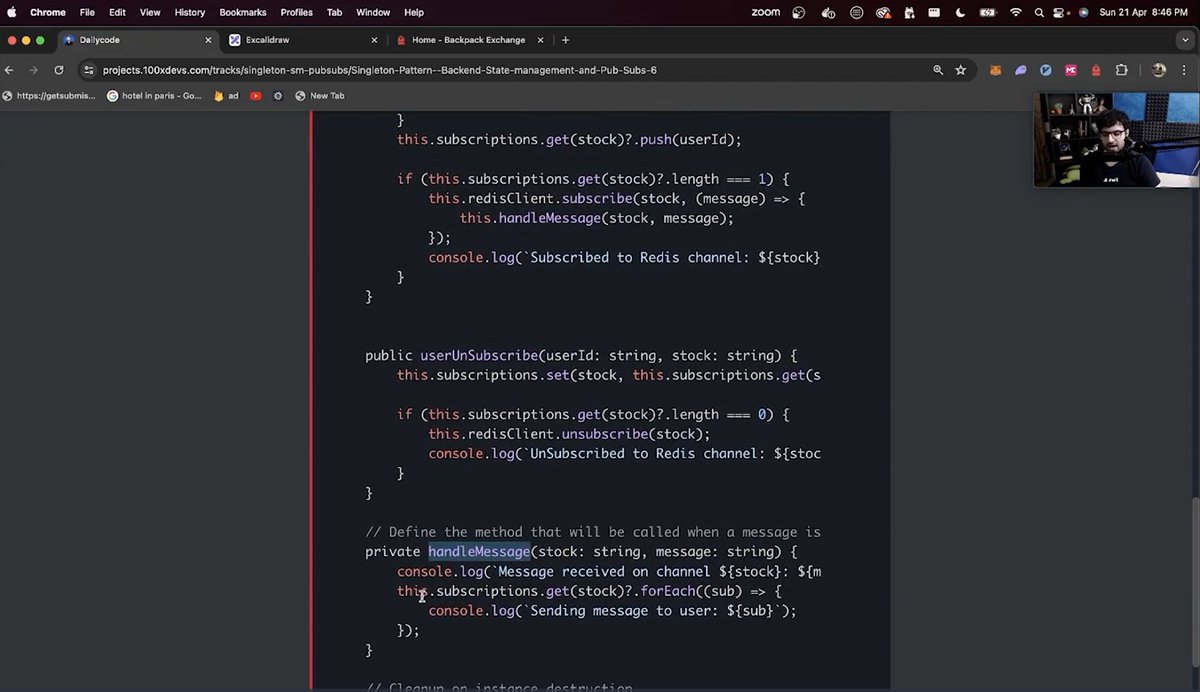Open the YouTube bookmark icon
The height and width of the screenshot is (692, 1200).
[256, 96]
